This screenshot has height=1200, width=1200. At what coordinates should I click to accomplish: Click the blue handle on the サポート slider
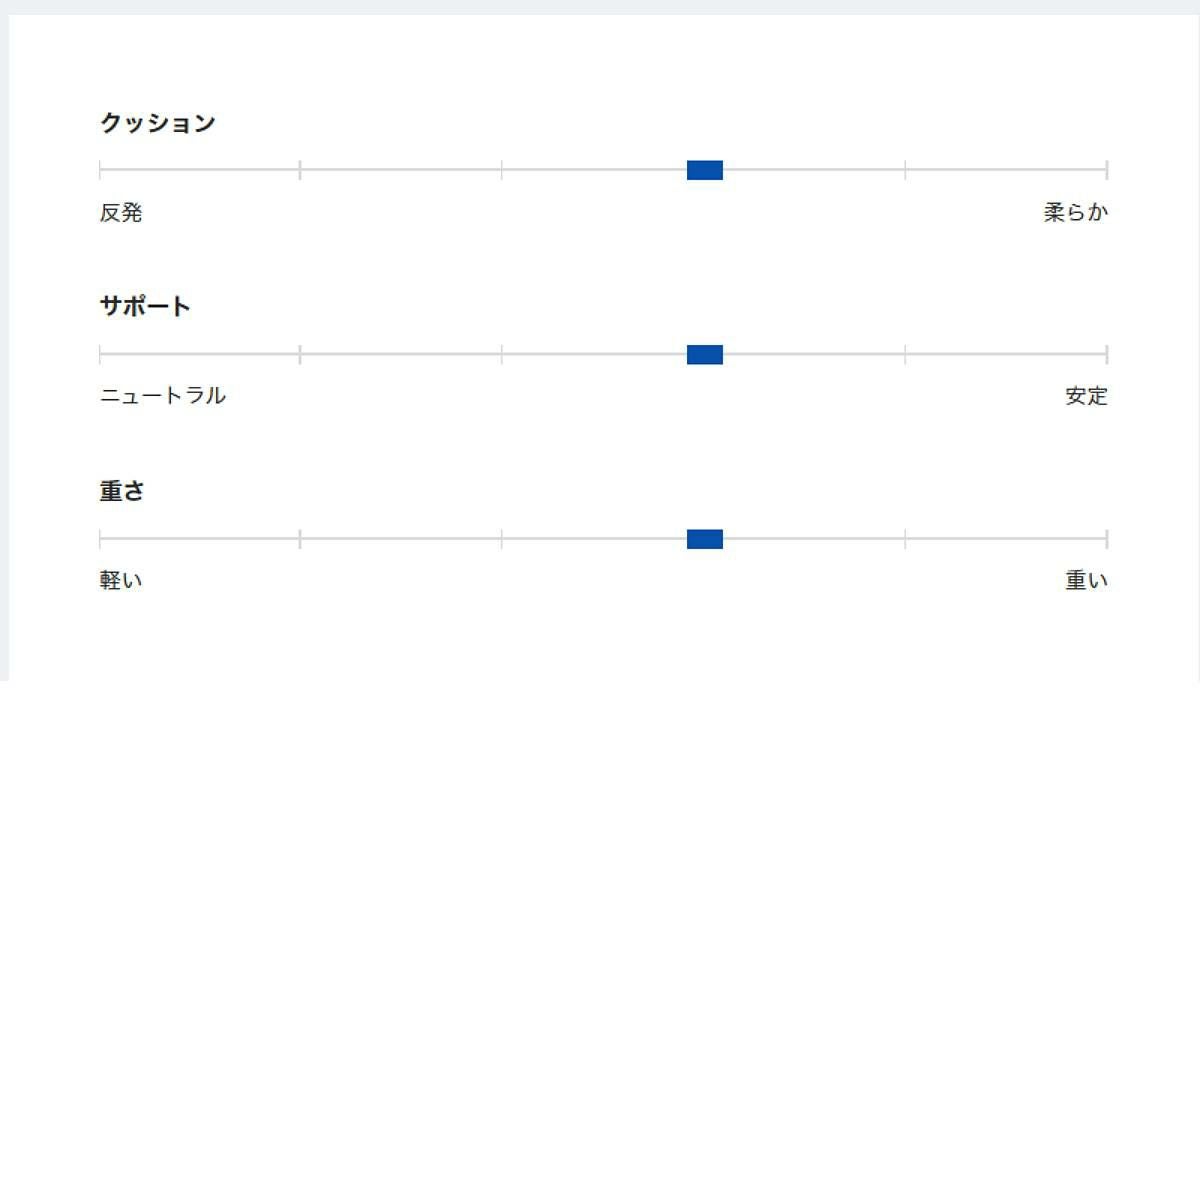[704, 355]
